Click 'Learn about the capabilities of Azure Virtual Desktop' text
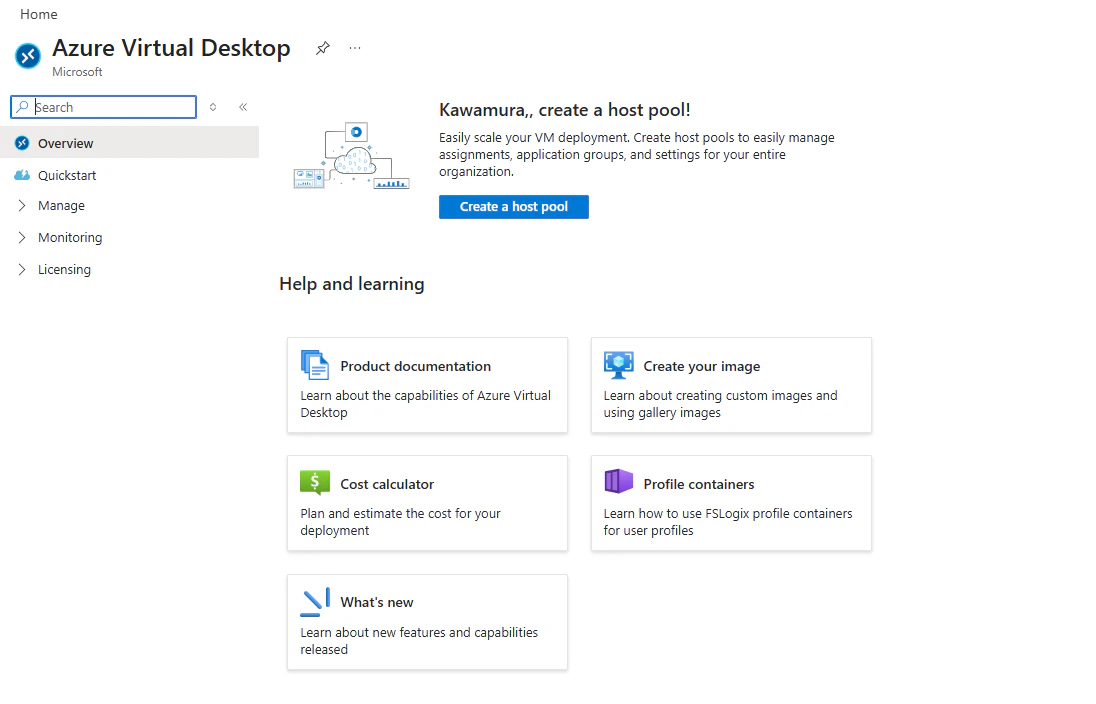The height and width of the screenshot is (704, 1096). 426,404
